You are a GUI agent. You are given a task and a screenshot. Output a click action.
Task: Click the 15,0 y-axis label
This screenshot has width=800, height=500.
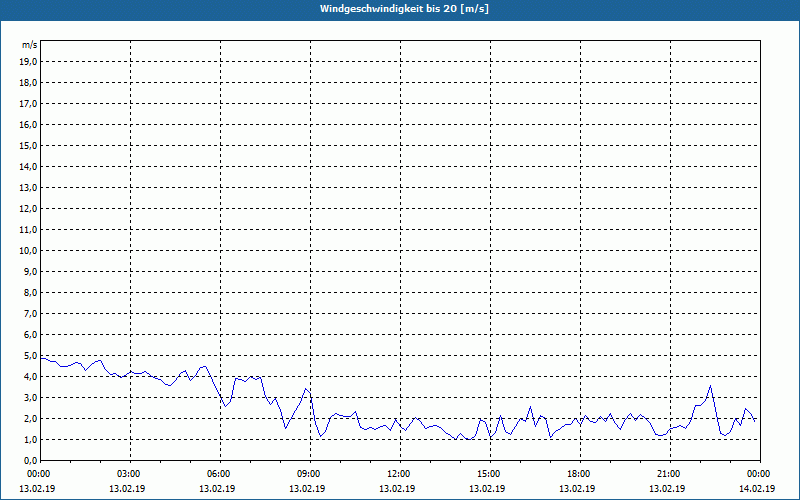coord(28,145)
